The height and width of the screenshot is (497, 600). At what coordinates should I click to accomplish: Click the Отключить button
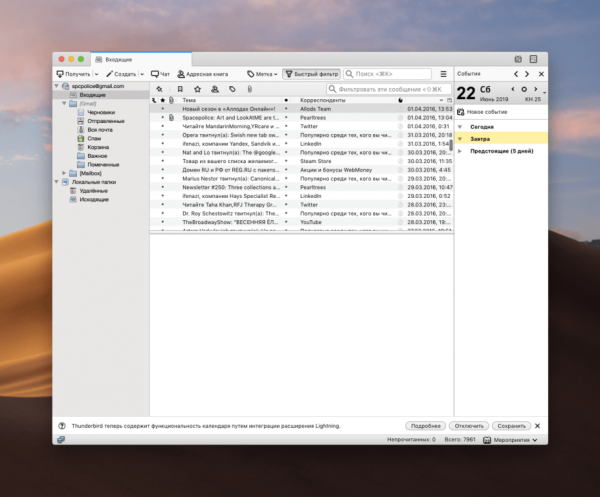click(x=469, y=426)
